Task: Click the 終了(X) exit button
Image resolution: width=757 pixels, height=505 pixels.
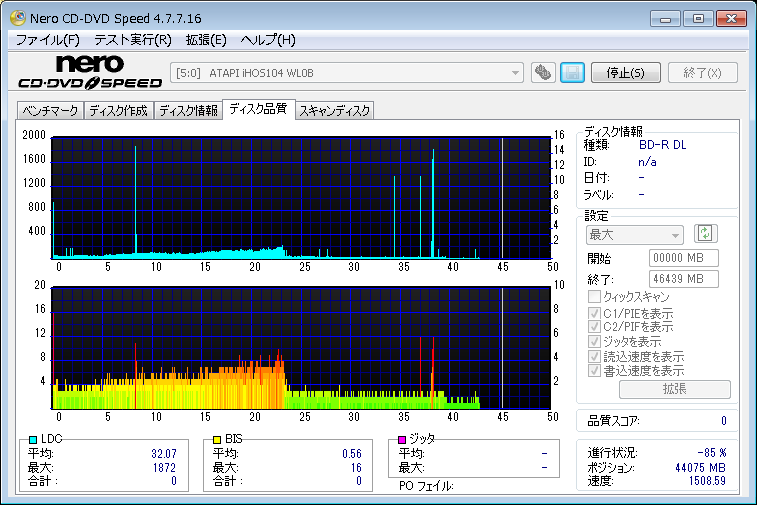Action: click(702, 73)
